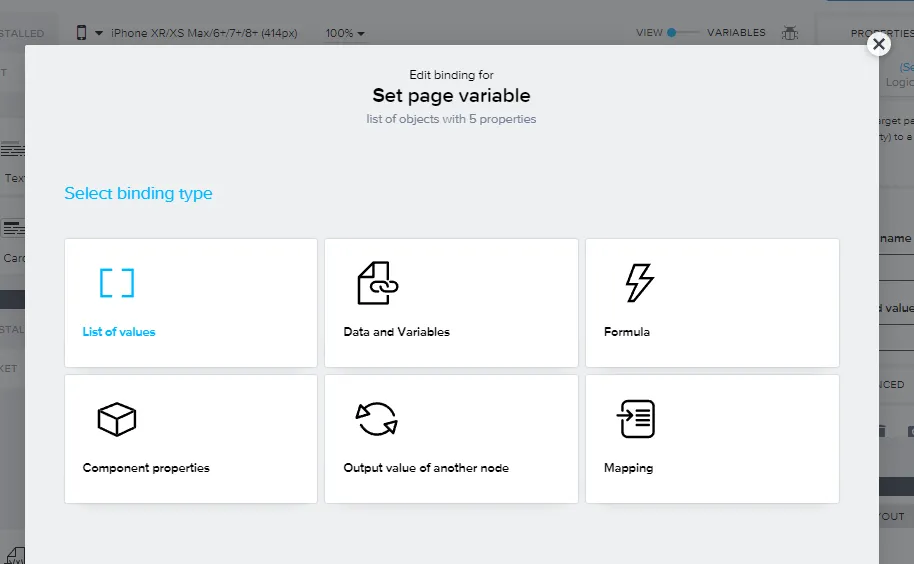This screenshot has height=564, width=914.
Task: Expand the 100% zoom level dropdown
Action: point(344,33)
